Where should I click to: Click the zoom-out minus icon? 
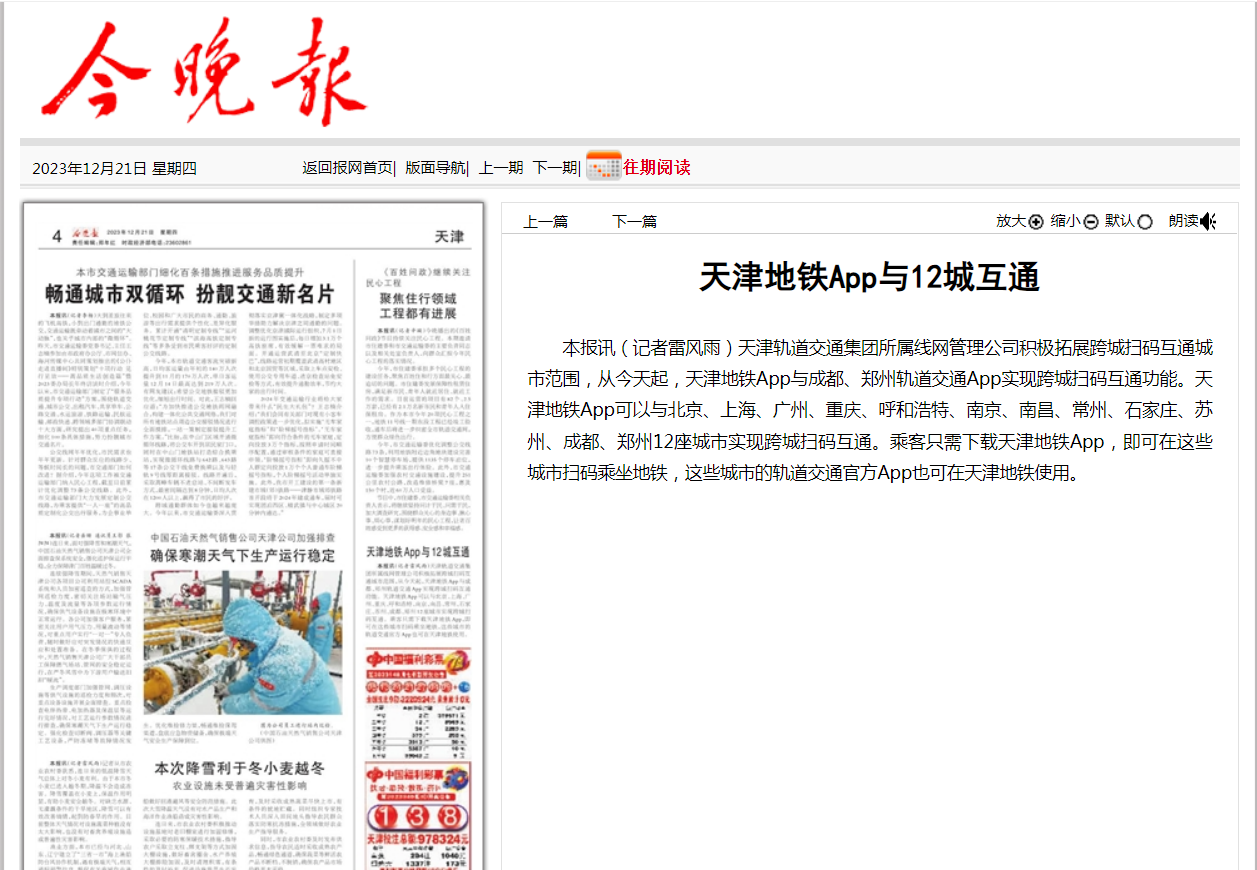[x=1091, y=222]
